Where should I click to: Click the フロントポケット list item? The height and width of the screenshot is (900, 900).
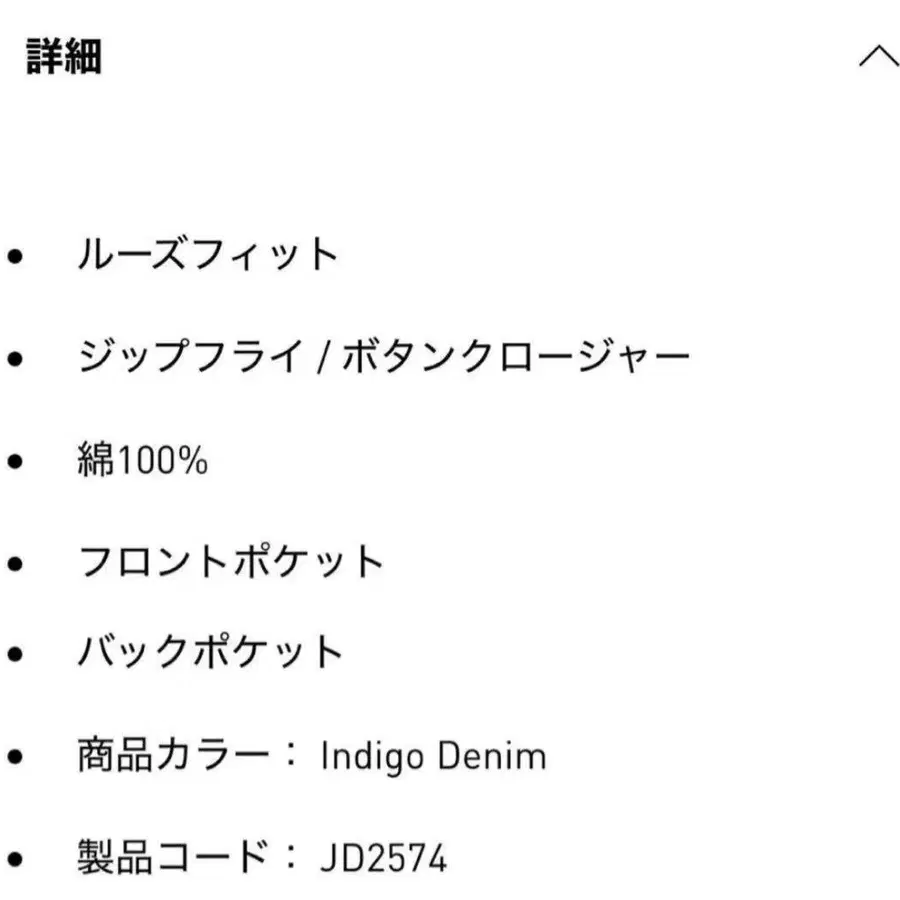tap(231, 562)
